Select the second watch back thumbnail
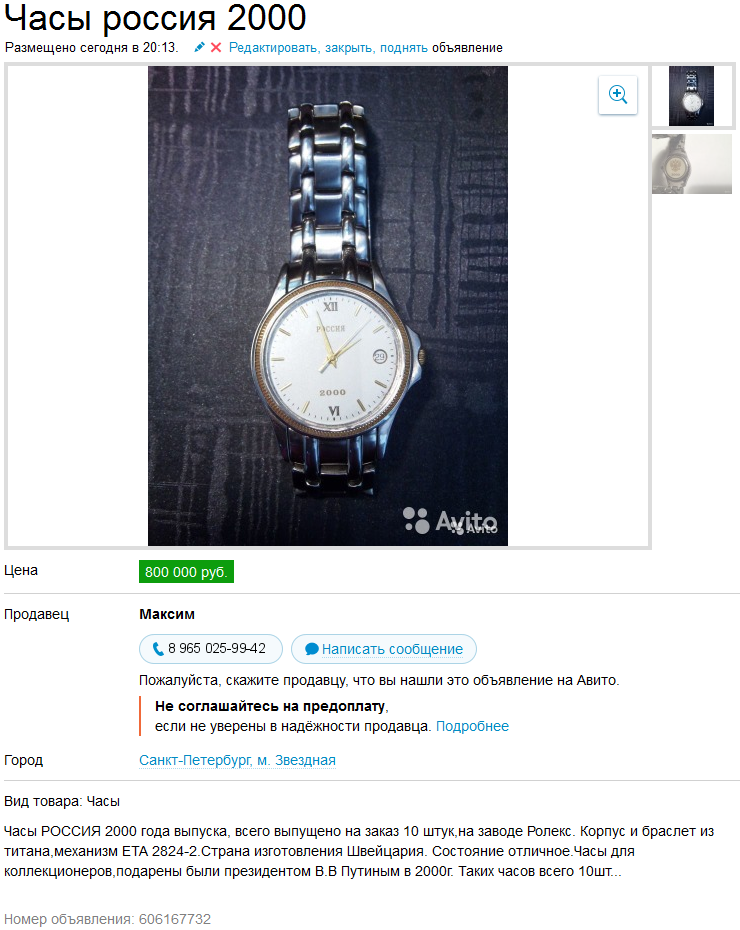Image resolution: width=740 pixels, height=930 pixels. (691, 164)
